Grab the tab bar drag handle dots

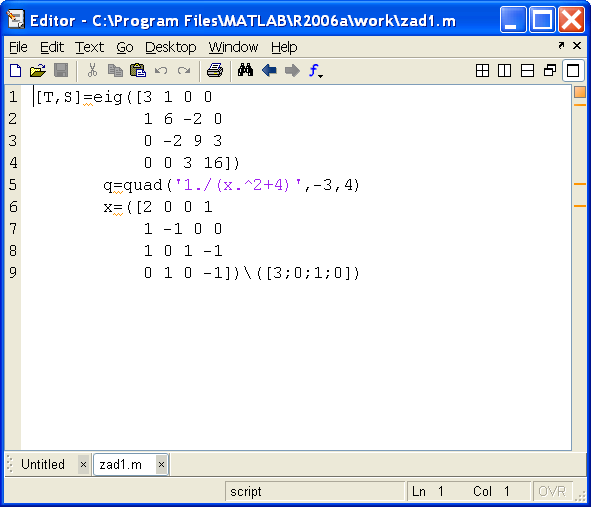(x=10, y=464)
